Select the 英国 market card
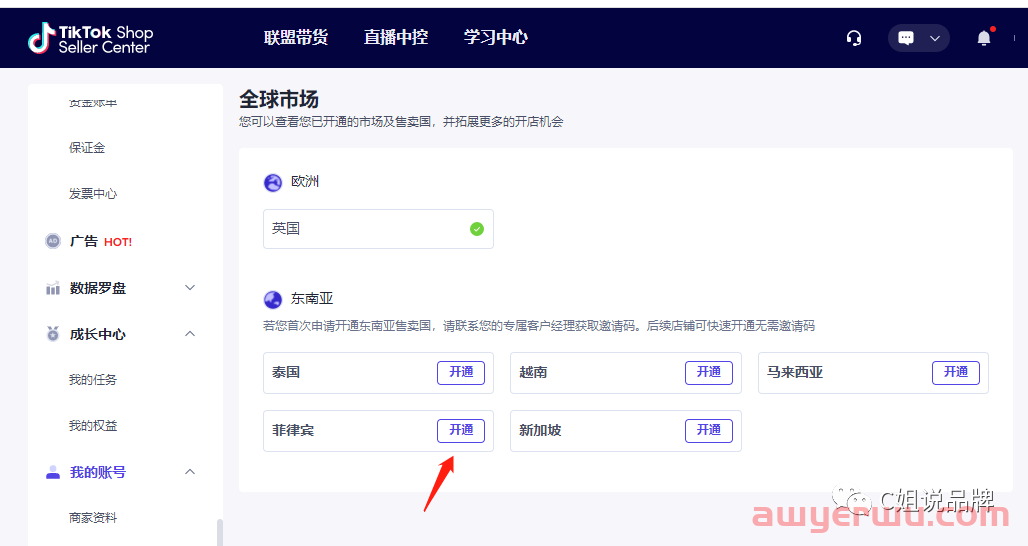1028x546 pixels. [x=378, y=229]
